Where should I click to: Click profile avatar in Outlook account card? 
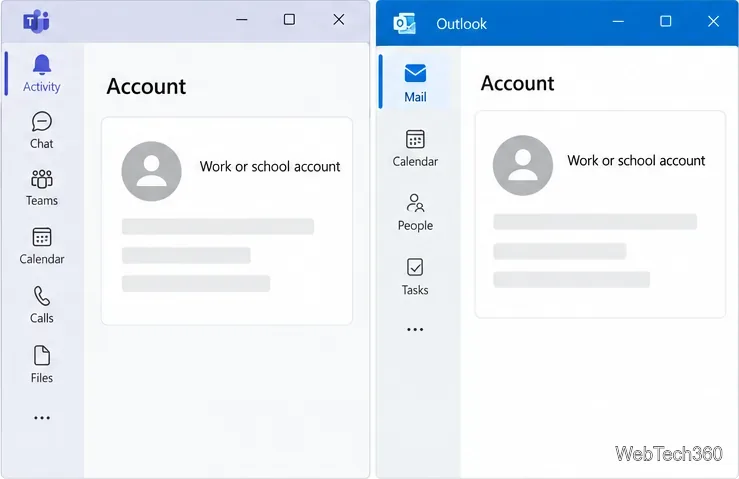(x=523, y=165)
